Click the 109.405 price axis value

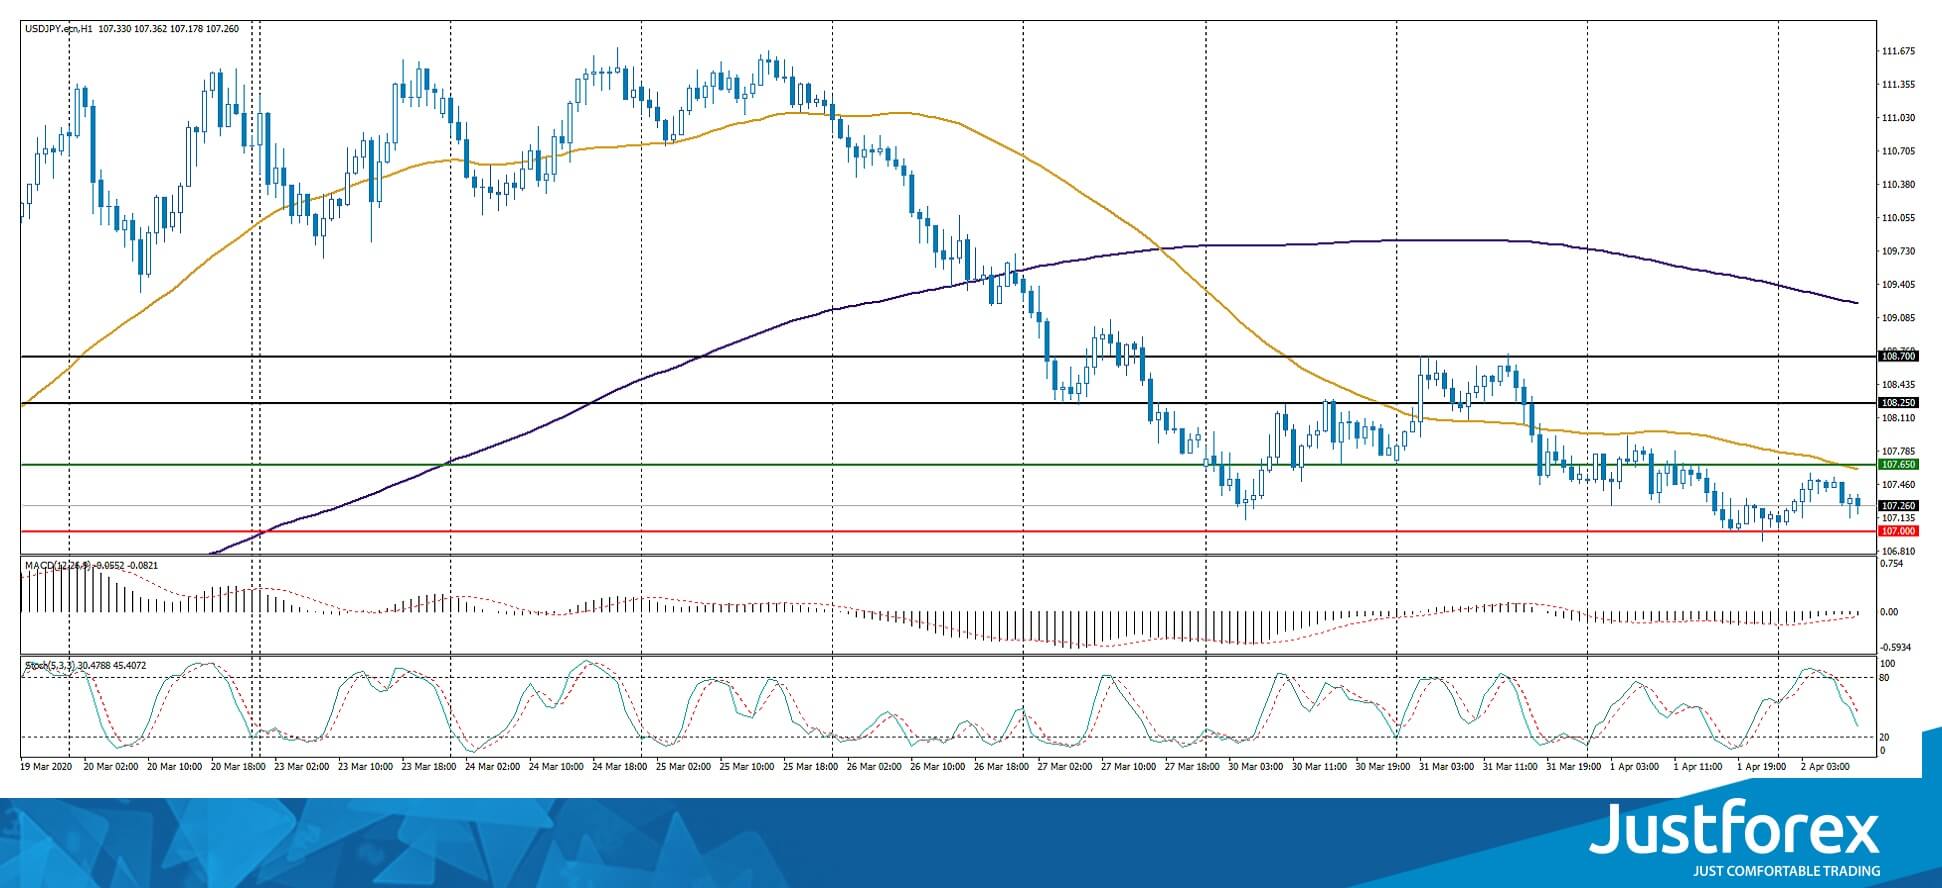pos(1898,284)
